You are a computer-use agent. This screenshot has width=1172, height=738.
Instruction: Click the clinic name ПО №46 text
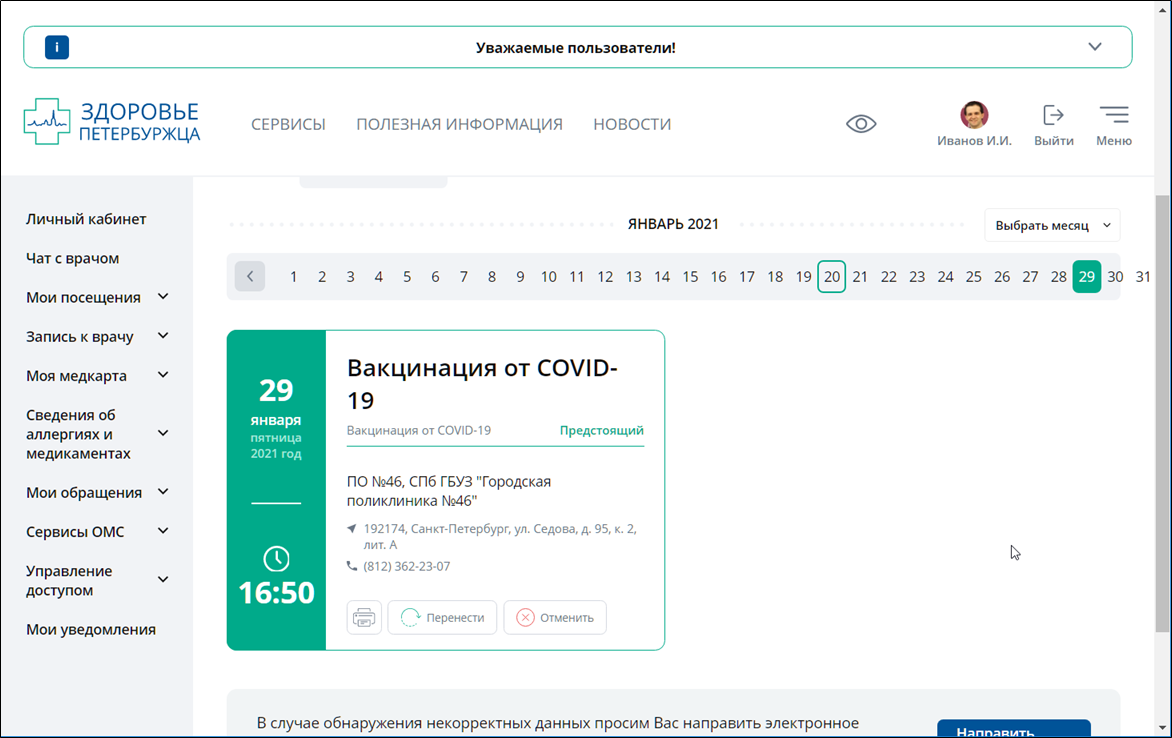pyautogui.click(x=449, y=491)
